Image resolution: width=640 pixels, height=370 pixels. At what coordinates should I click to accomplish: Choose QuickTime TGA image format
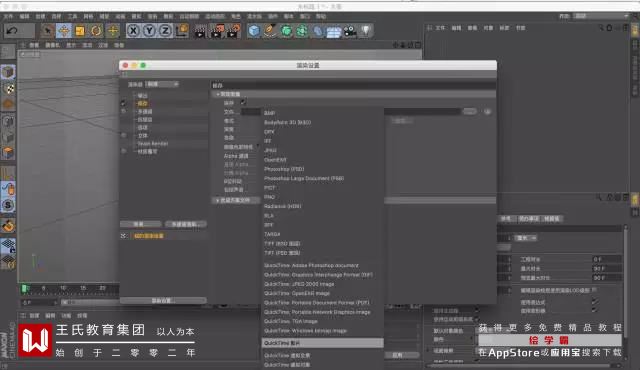coord(291,321)
